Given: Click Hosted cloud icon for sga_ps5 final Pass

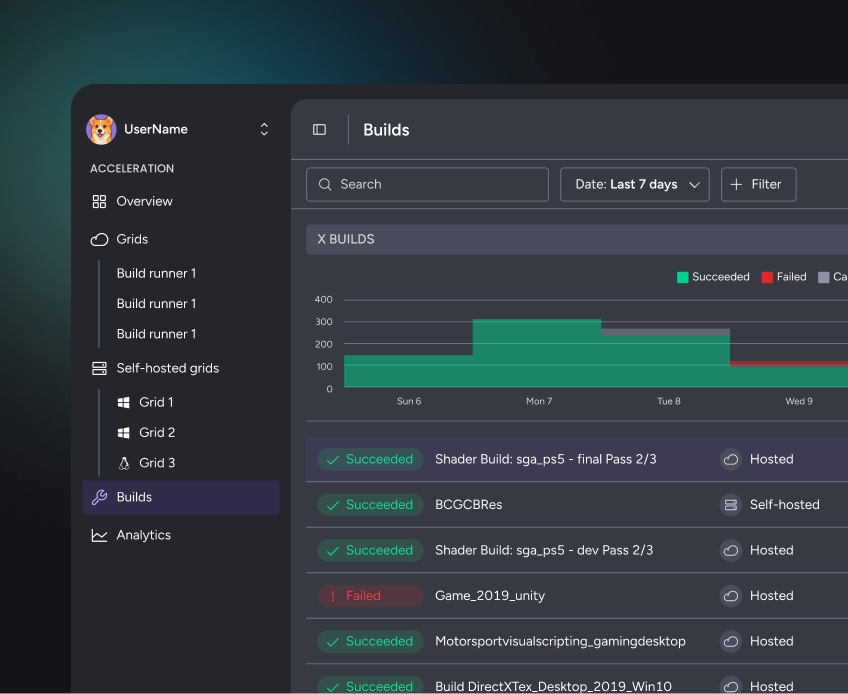Looking at the screenshot, I should point(731,460).
